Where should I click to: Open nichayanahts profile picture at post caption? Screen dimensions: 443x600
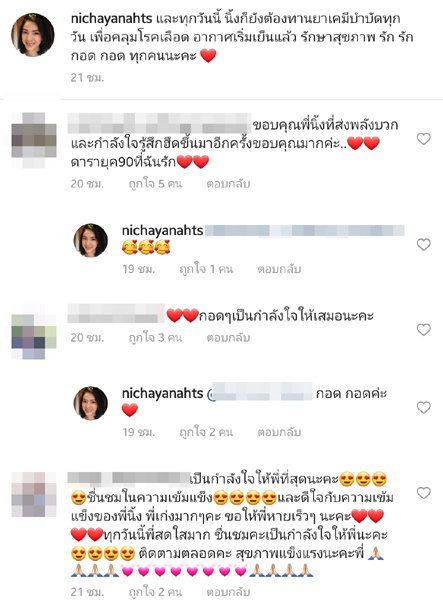tap(33, 35)
